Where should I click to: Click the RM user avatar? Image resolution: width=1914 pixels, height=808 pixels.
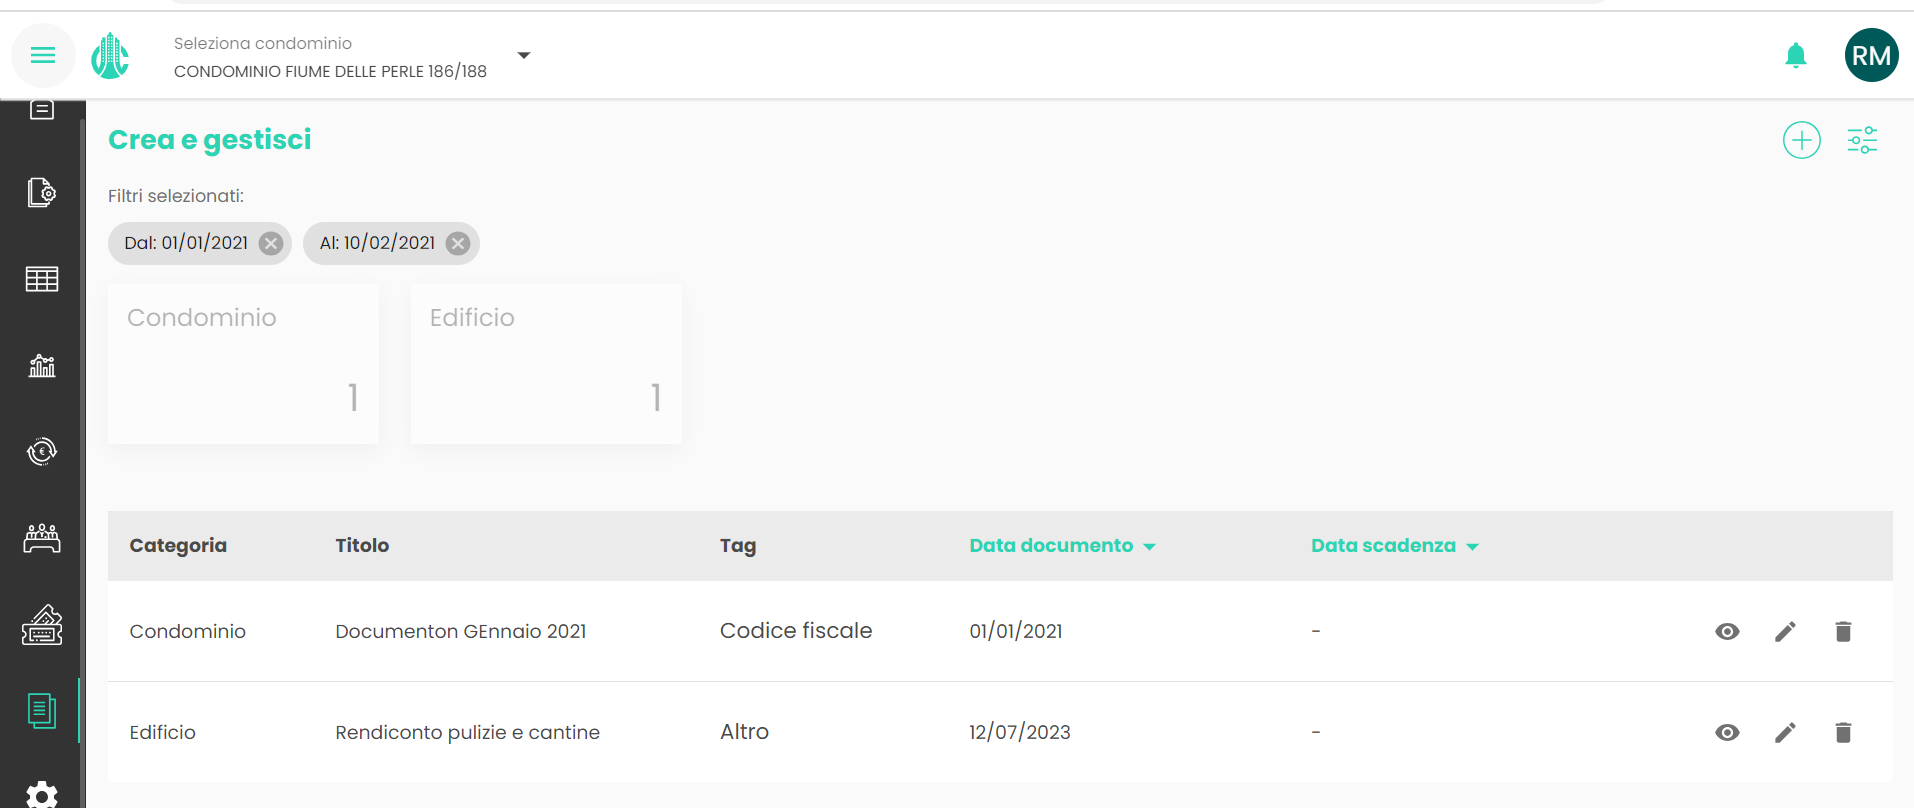click(1870, 56)
